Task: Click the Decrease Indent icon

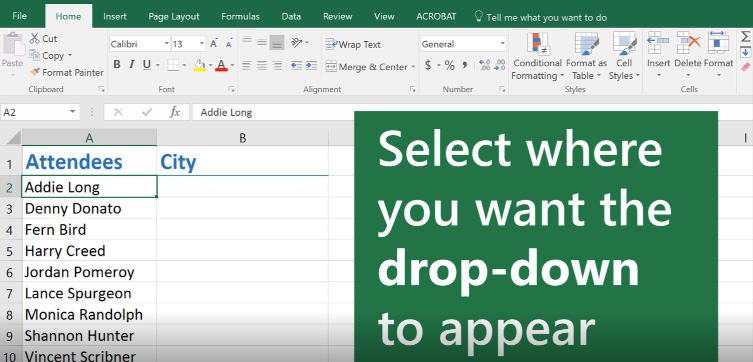Action: point(296,65)
